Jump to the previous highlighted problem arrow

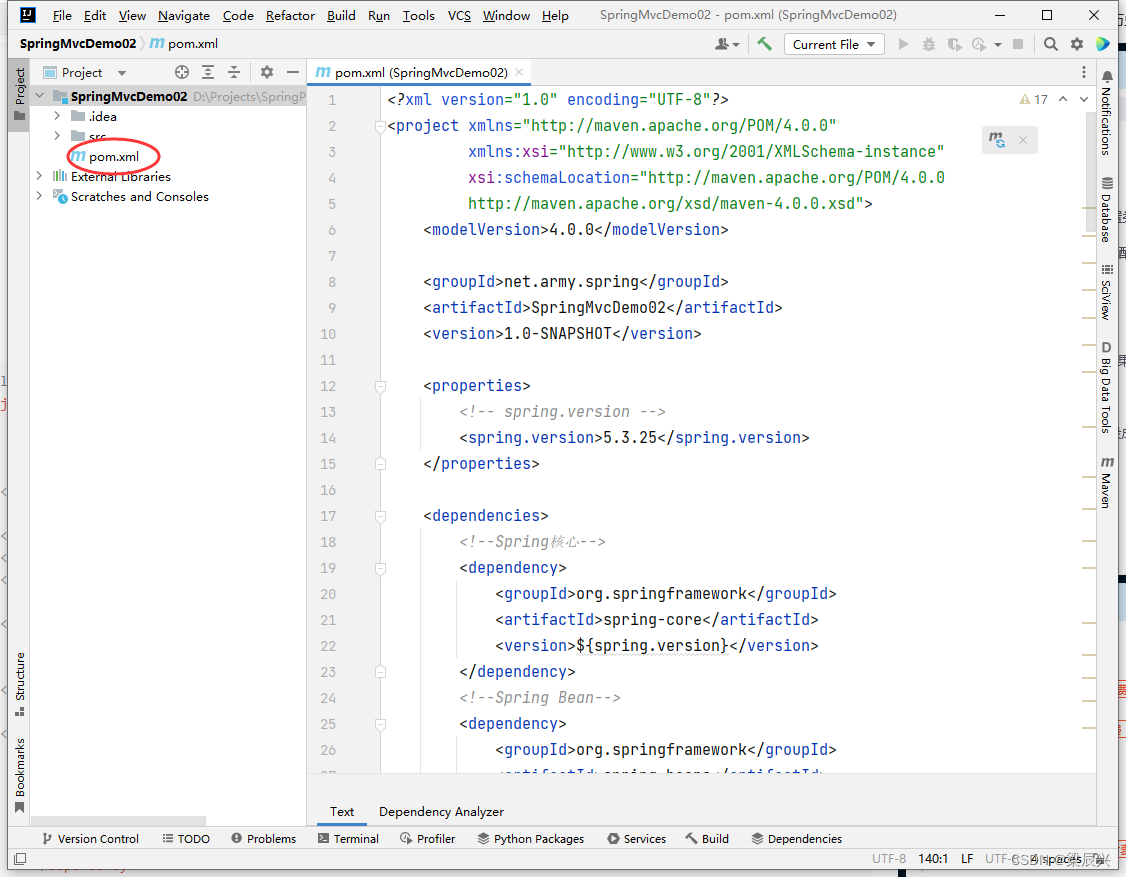pos(1063,99)
